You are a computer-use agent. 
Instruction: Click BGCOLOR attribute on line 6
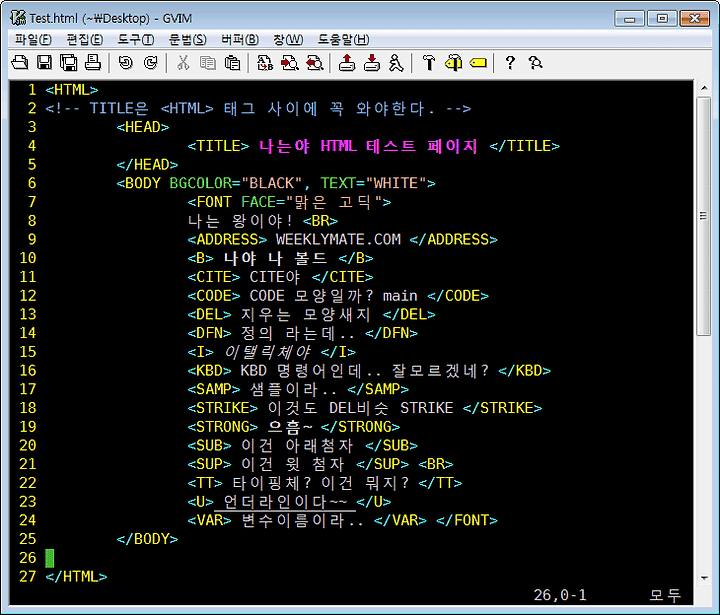[201, 183]
